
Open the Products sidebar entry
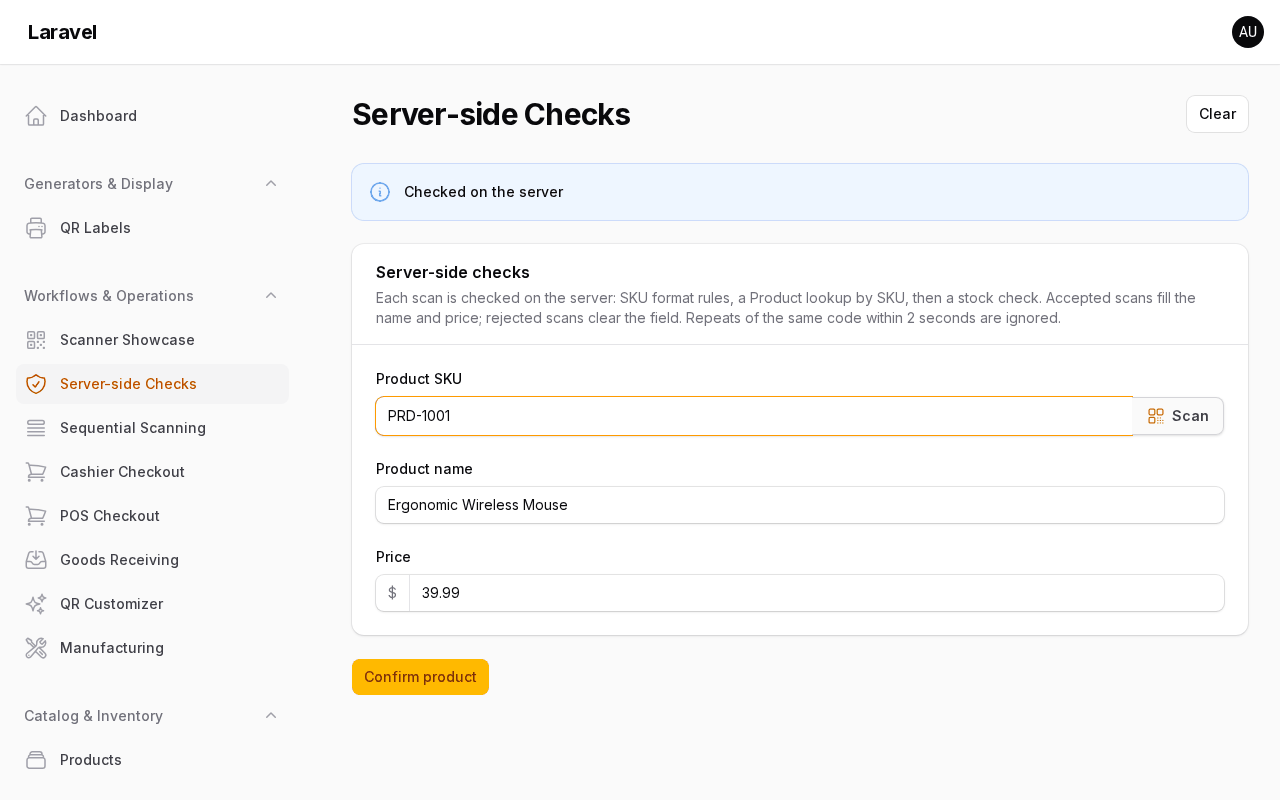coord(152,760)
